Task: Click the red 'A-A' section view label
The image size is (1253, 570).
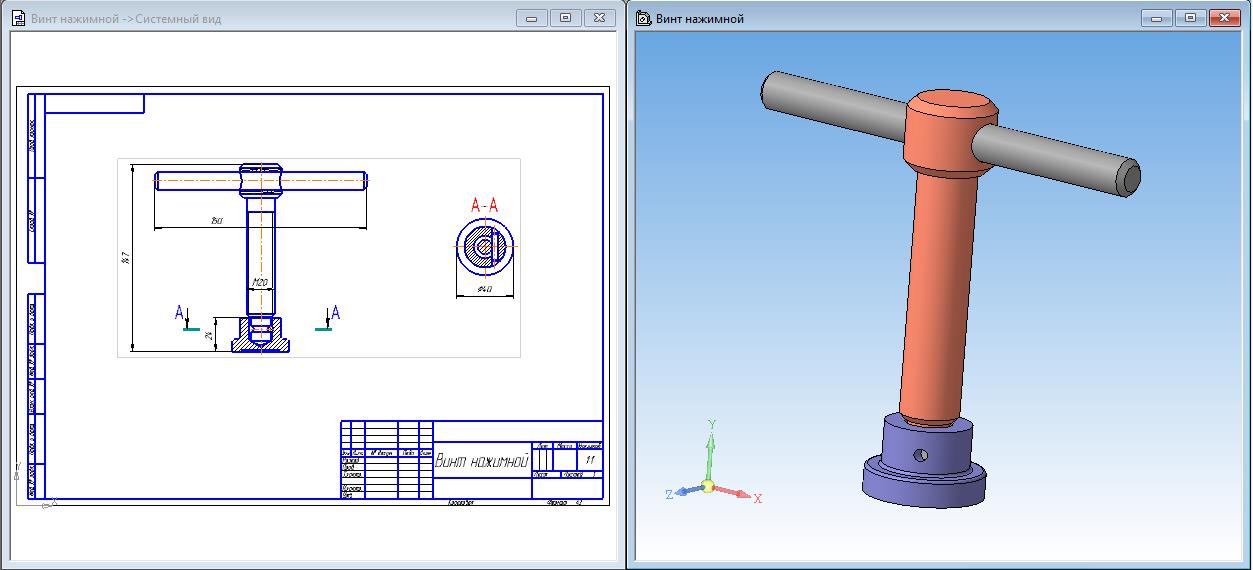Action: coord(484,205)
